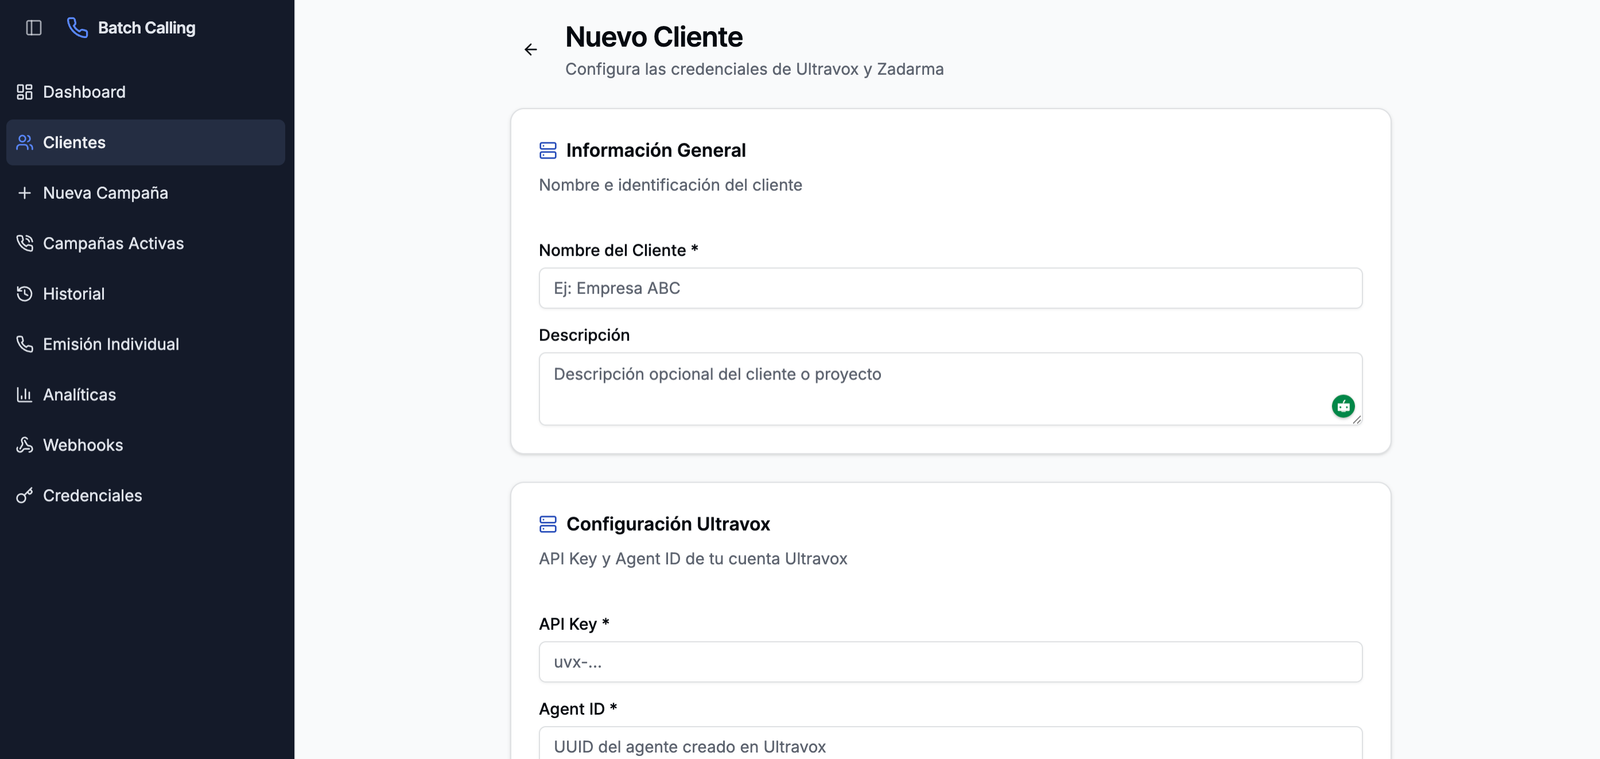
Task: Open Nueva Campaña from the sidebar
Action: (x=146, y=193)
